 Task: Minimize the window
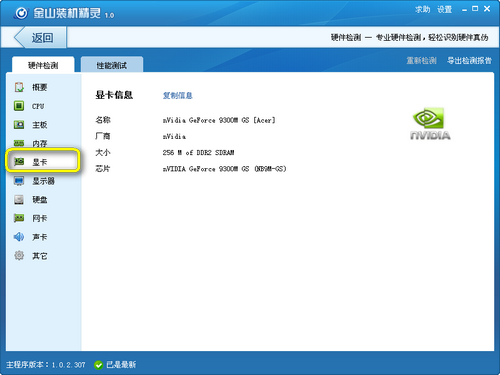click(464, 10)
